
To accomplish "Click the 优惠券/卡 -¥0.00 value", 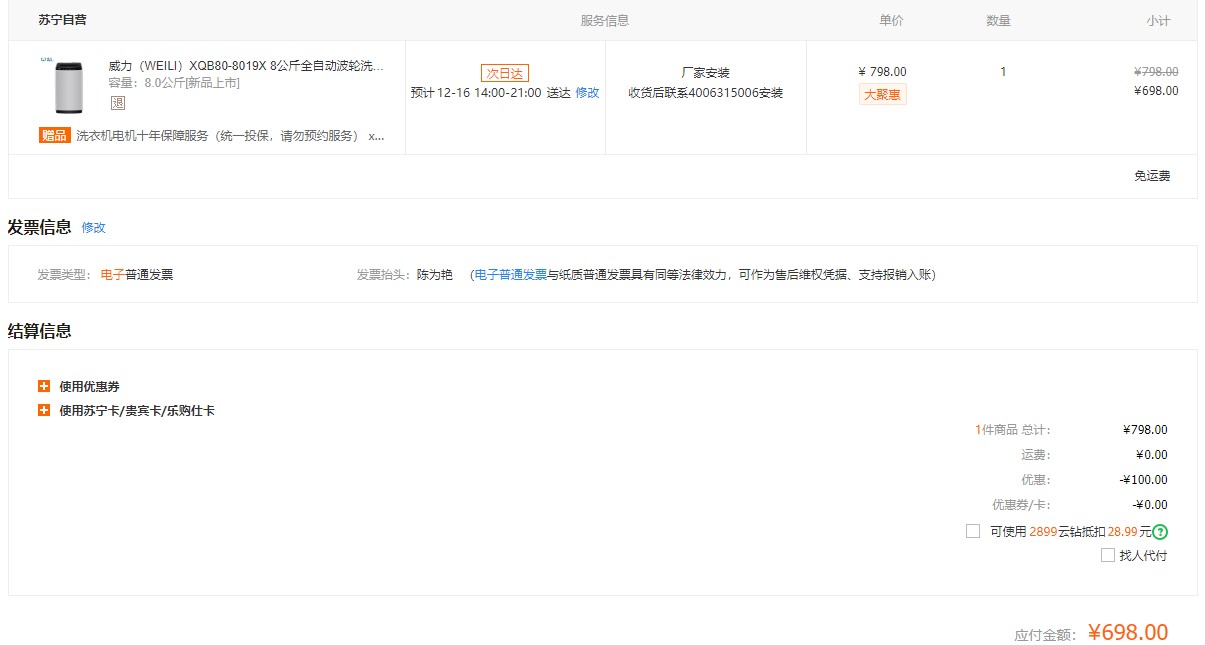I will (1150, 505).
